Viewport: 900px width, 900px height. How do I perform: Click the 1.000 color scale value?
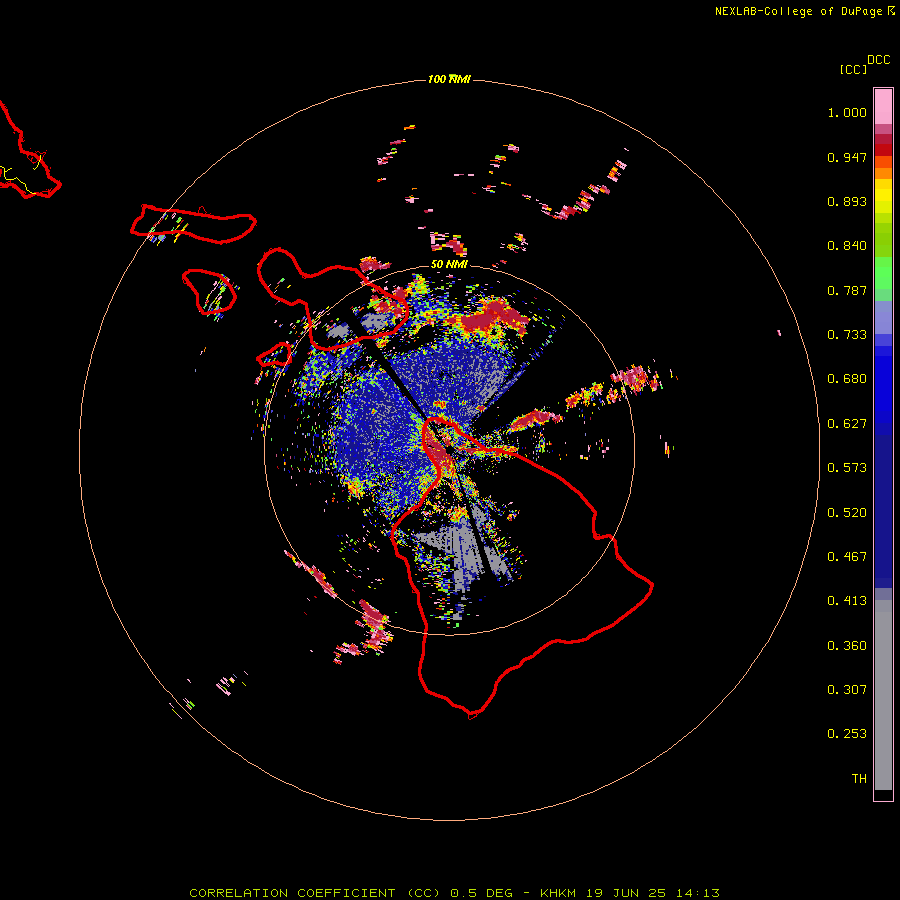[x=847, y=112]
